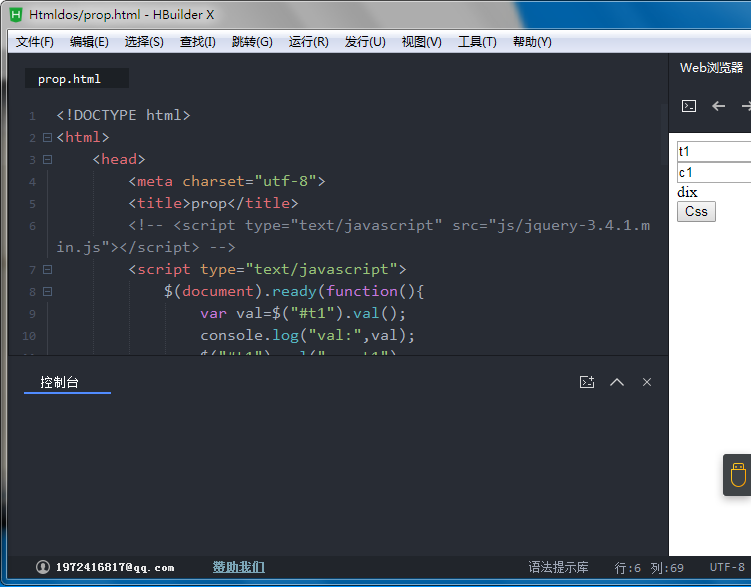Click the Css button in browser preview
751x587 pixels.
pos(696,212)
